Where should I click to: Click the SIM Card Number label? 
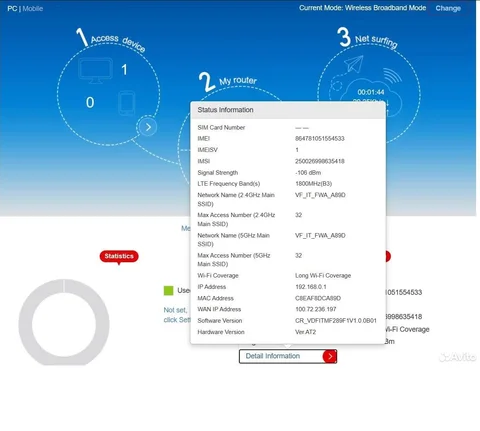click(x=221, y=128)
